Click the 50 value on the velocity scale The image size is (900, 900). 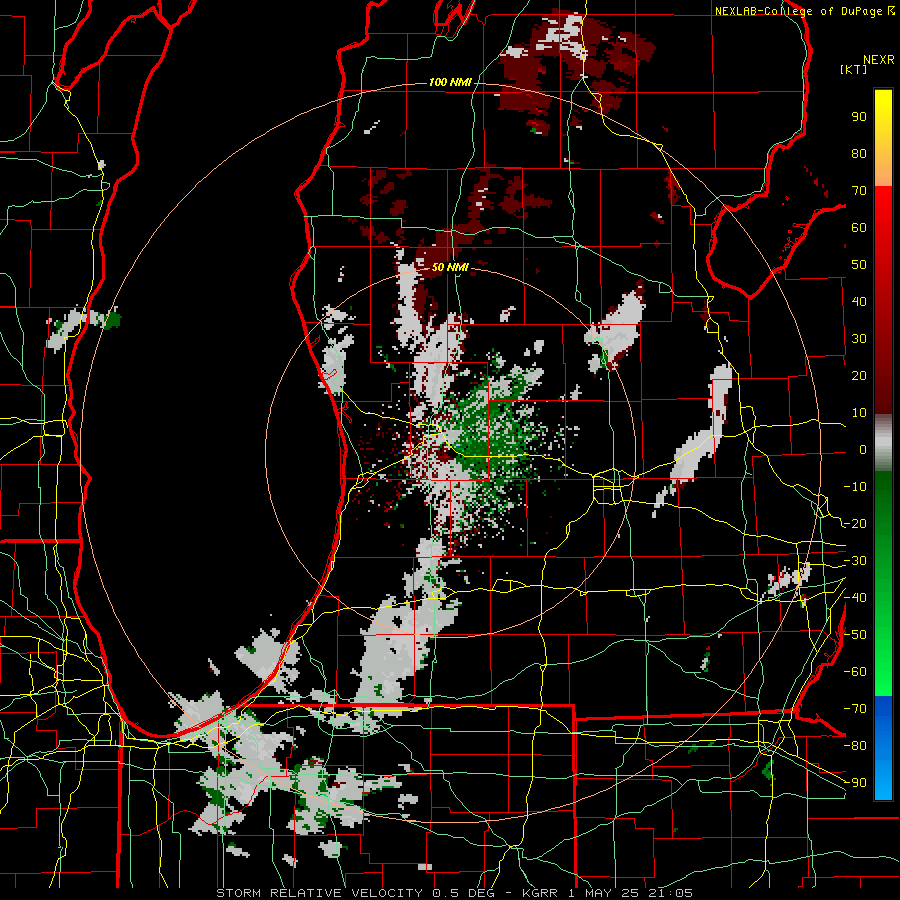point(859,265)
